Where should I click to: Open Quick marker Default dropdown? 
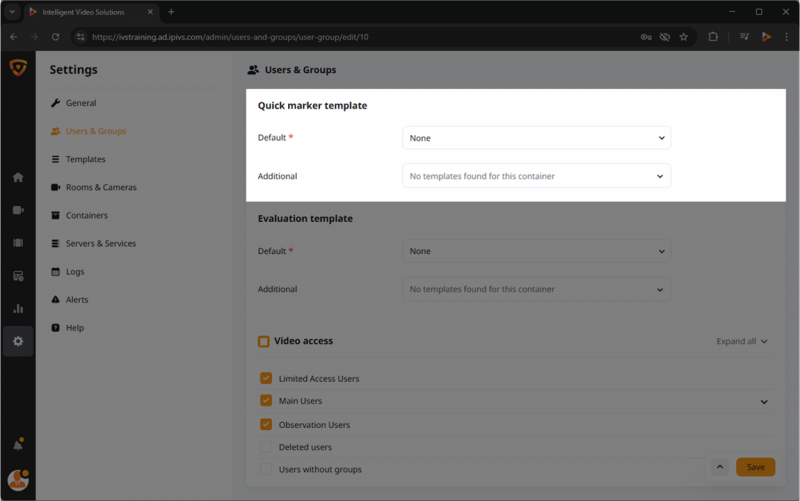[536, 138]
